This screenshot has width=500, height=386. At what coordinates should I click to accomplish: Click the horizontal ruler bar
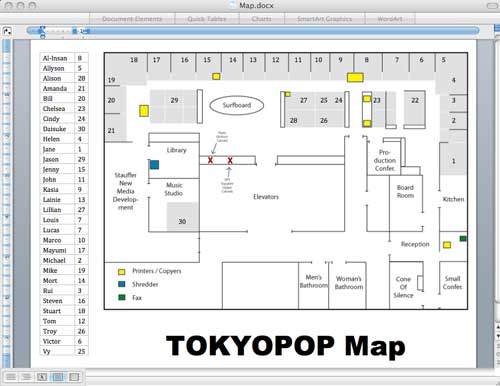(253, 31)
